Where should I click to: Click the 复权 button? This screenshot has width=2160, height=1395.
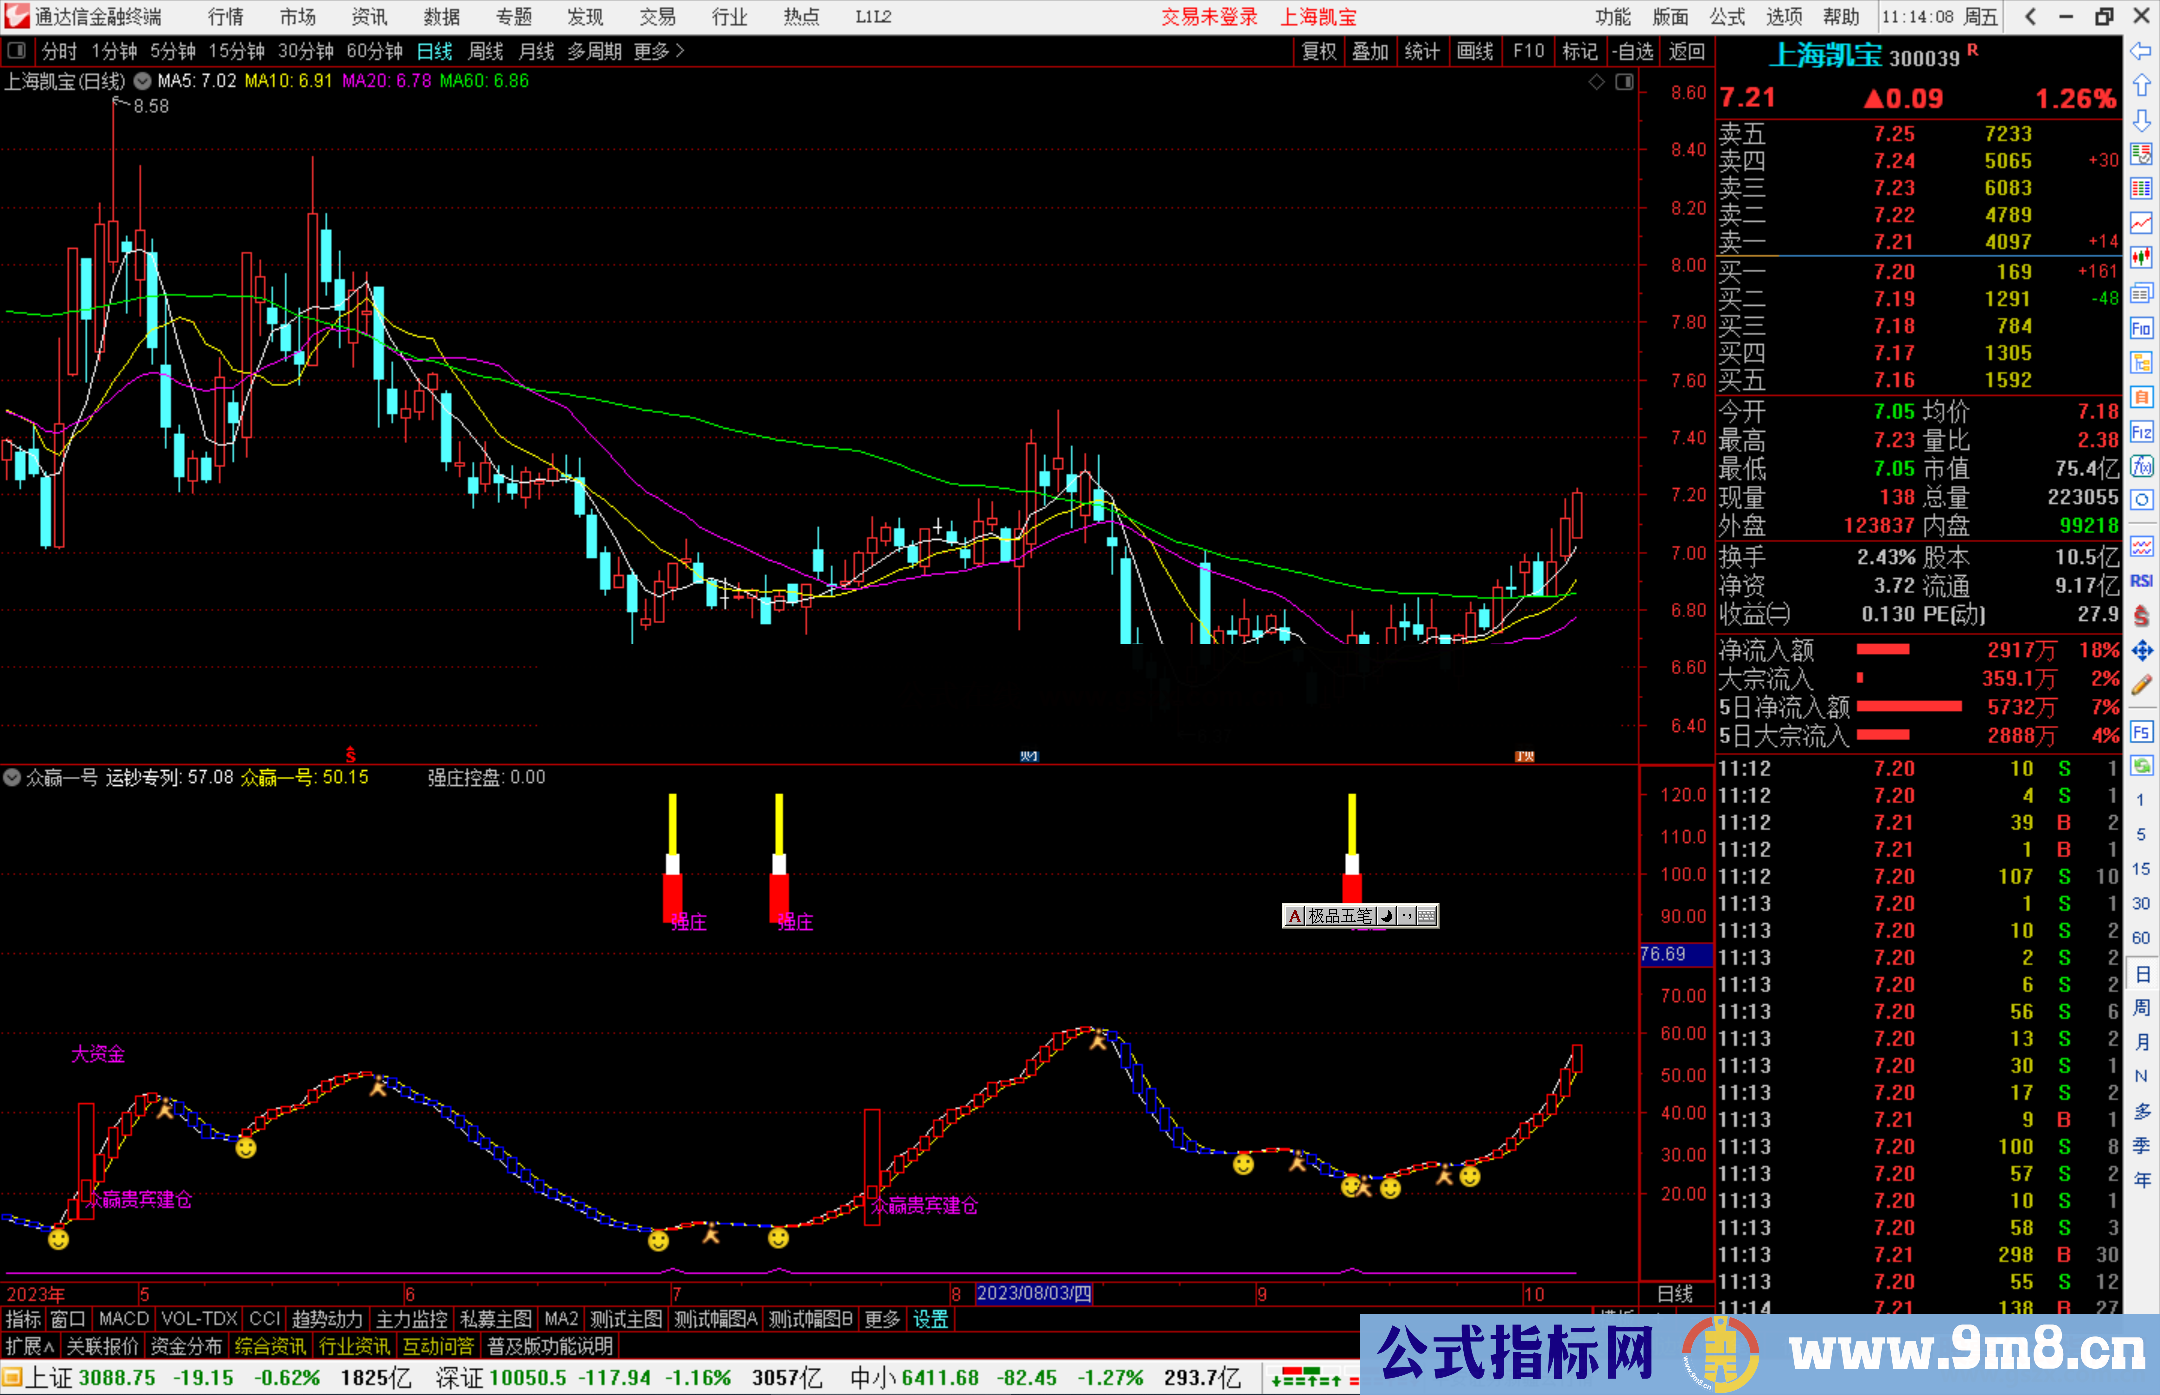pyautogui.click(x=1319, y=51)
